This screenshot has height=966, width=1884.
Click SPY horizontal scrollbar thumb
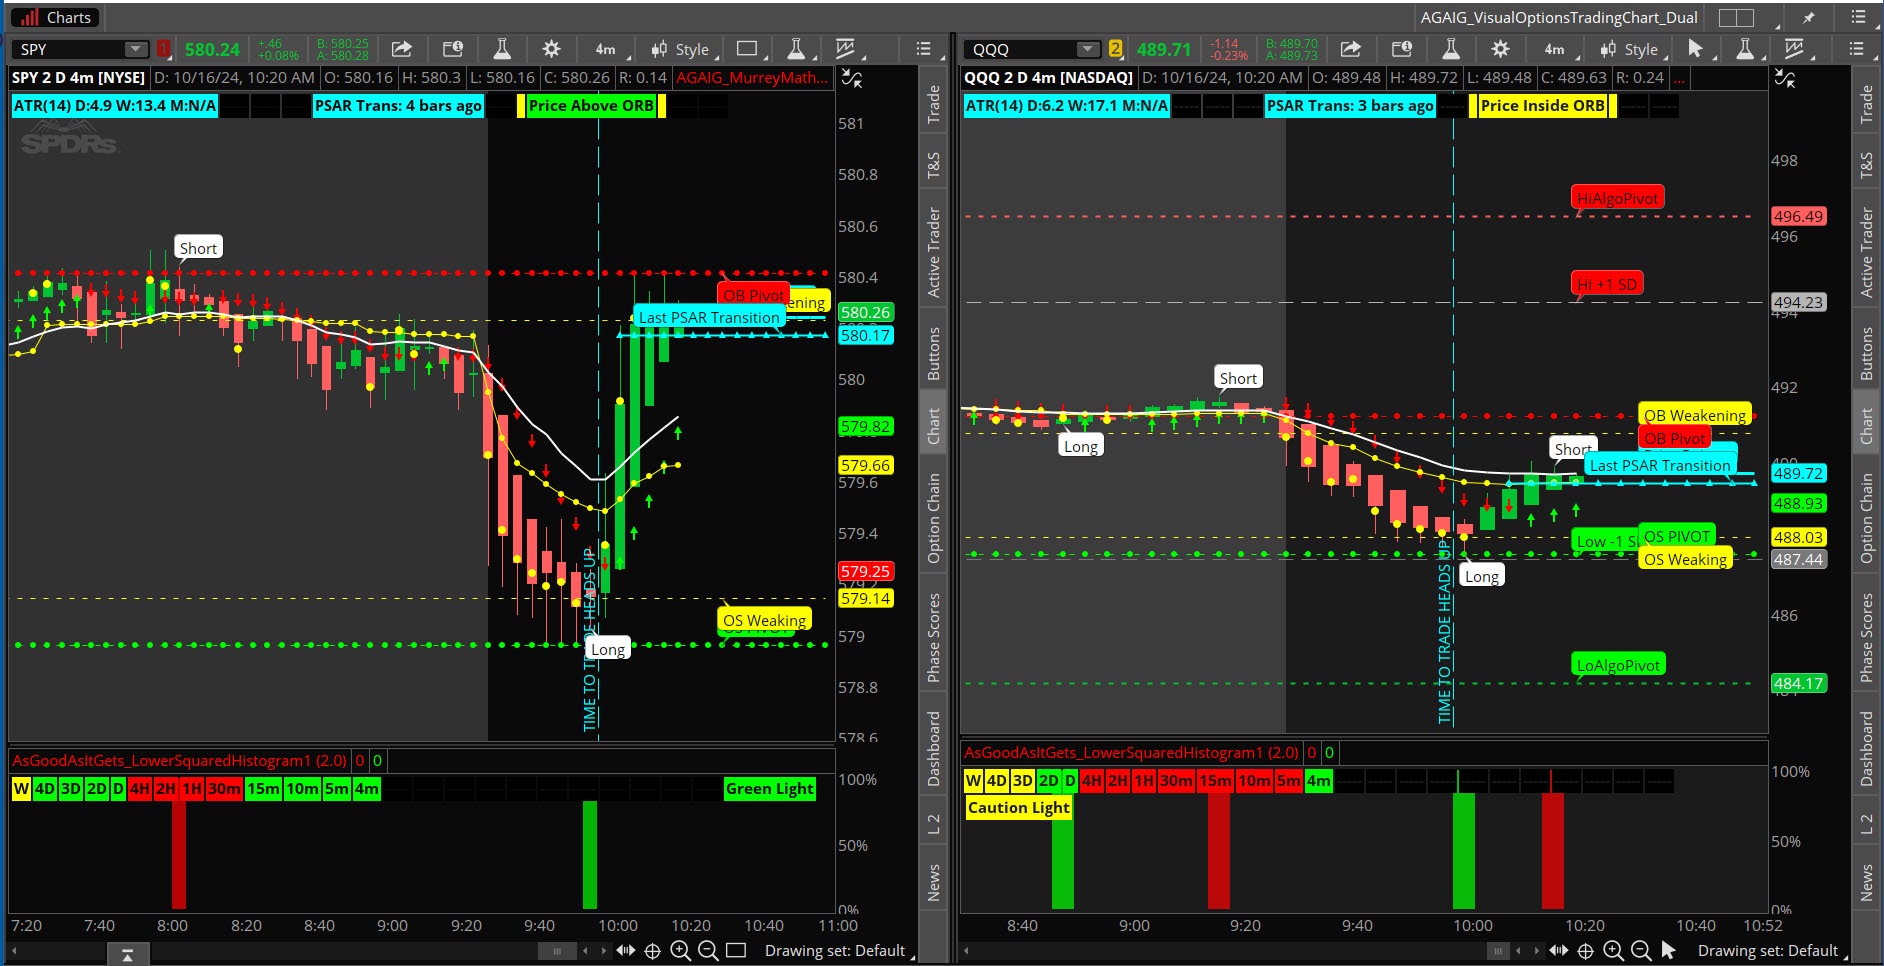click(557, 951)
